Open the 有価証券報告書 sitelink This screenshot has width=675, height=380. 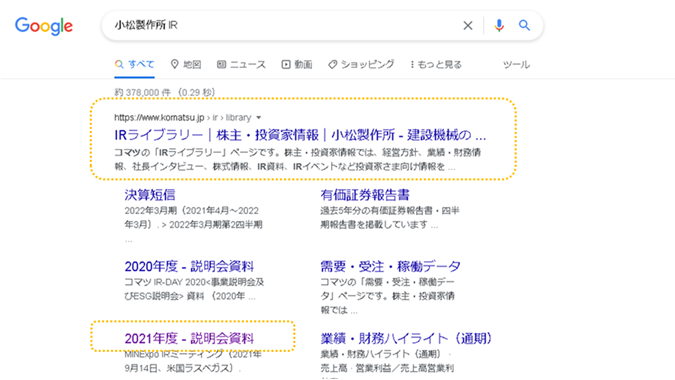pyautogui.click(x=365, y=195)
